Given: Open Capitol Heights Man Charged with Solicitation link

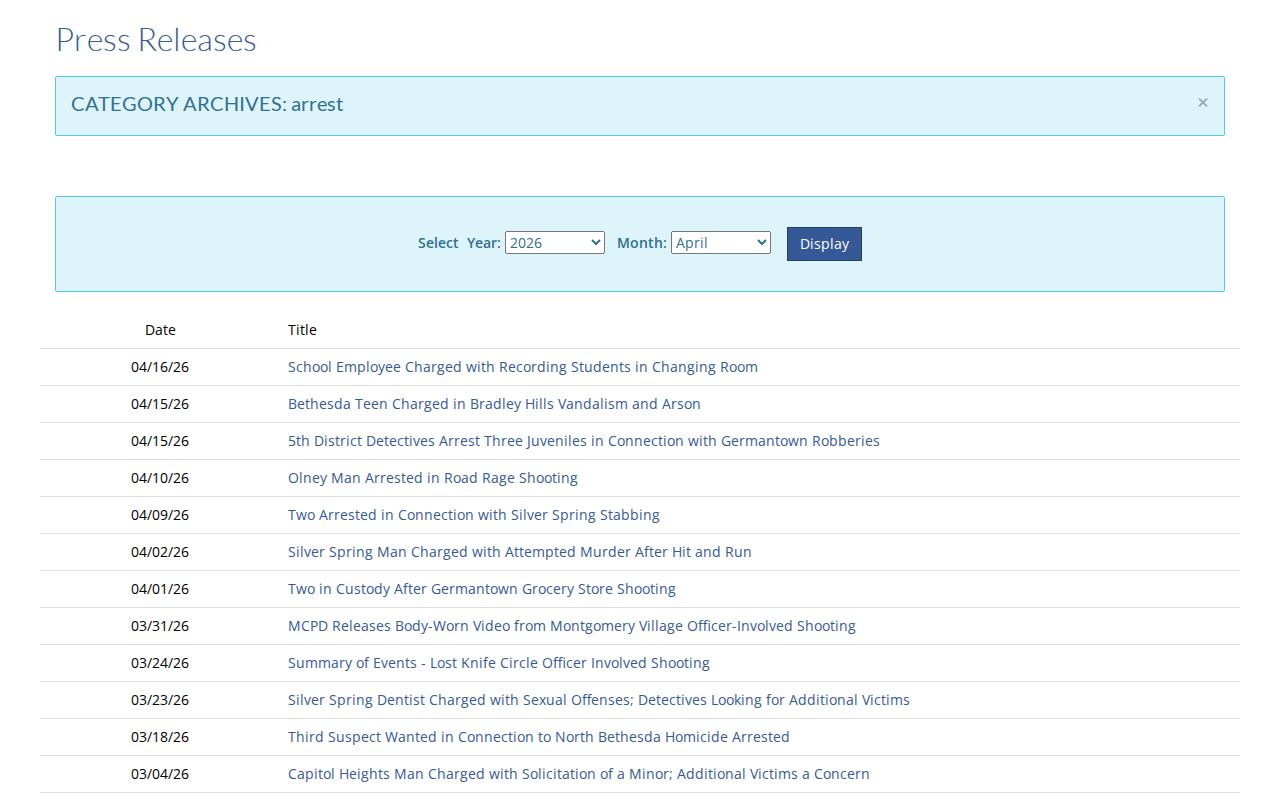Looking at the screenshot, I should coord(579,774).
